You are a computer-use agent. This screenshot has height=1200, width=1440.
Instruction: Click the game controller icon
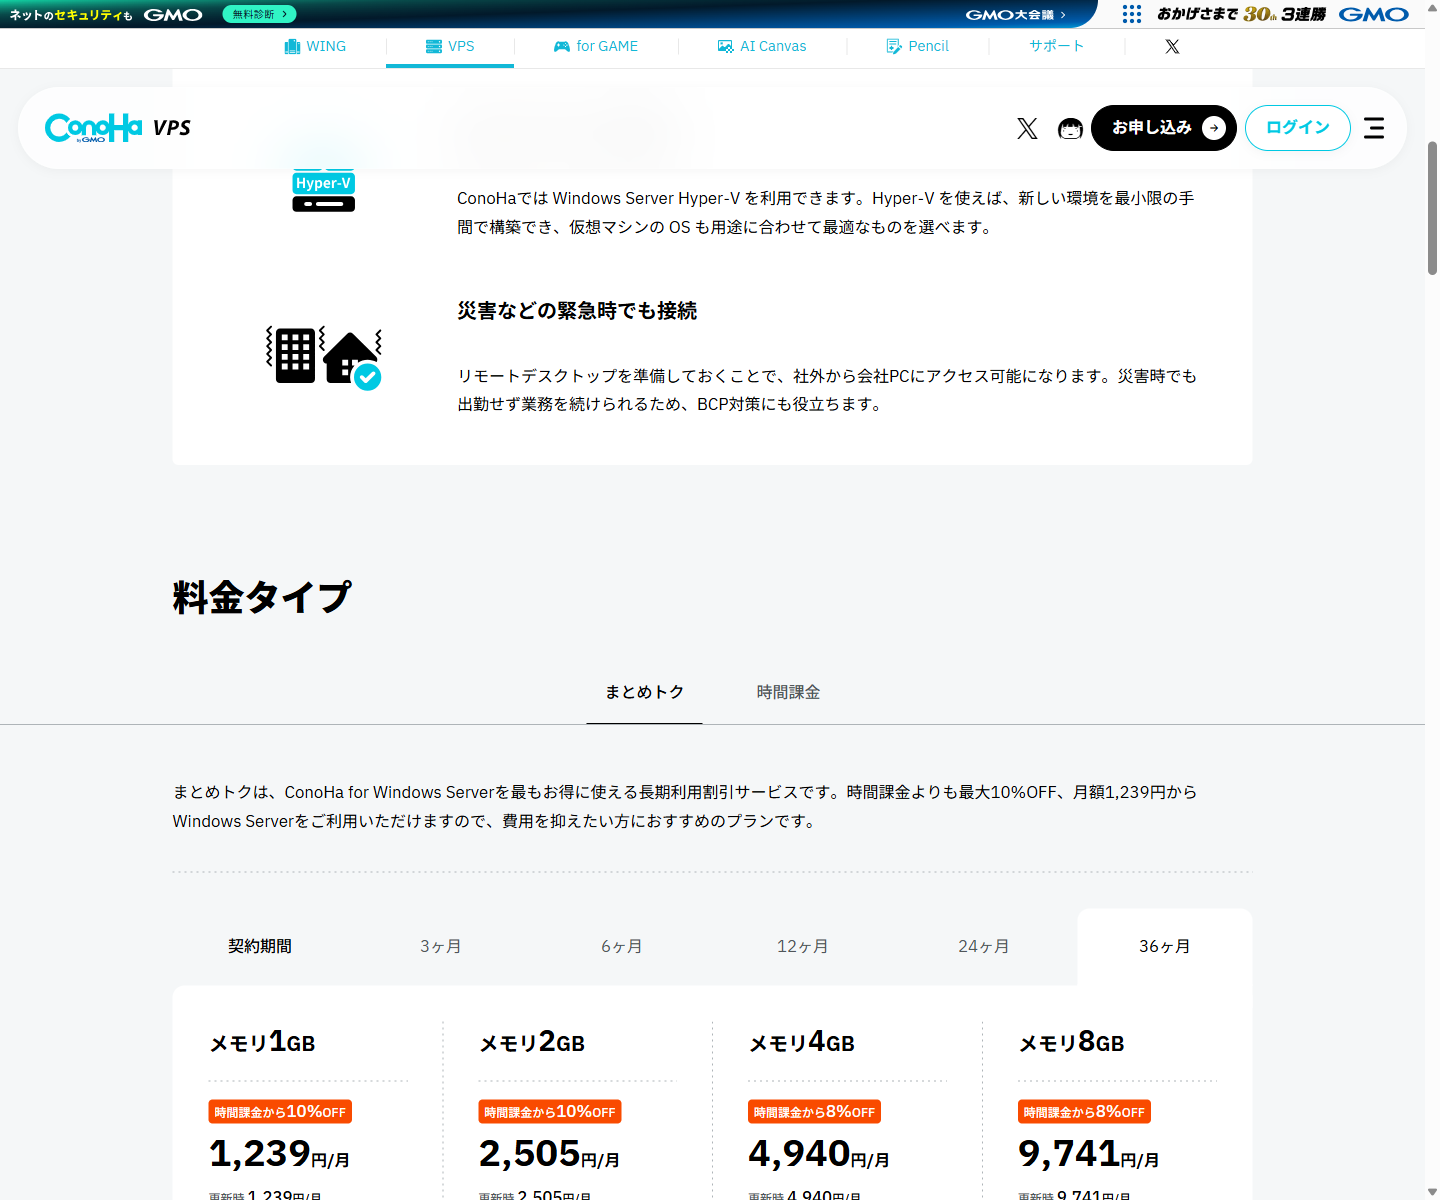pos(562,46)
